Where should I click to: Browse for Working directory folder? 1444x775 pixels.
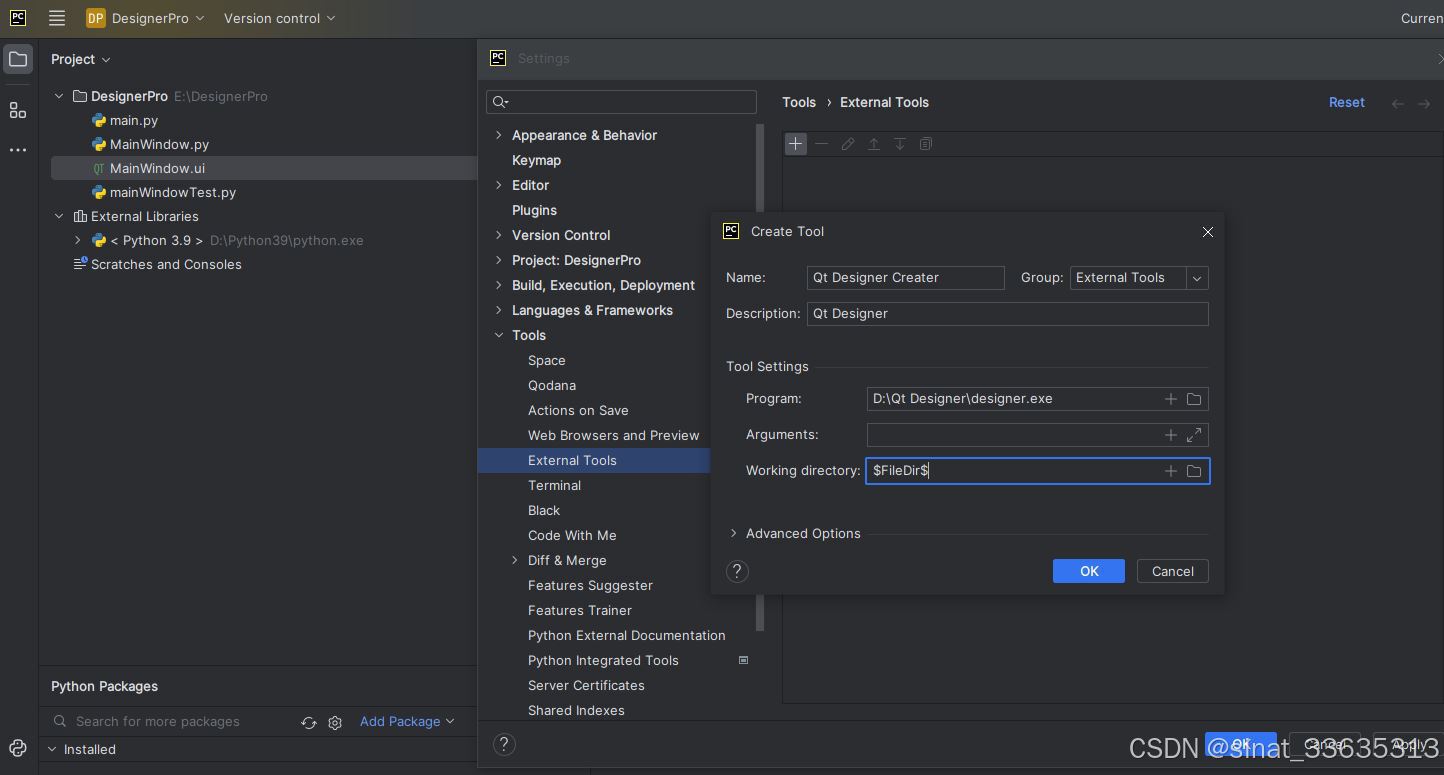(x=1194, y=471)
